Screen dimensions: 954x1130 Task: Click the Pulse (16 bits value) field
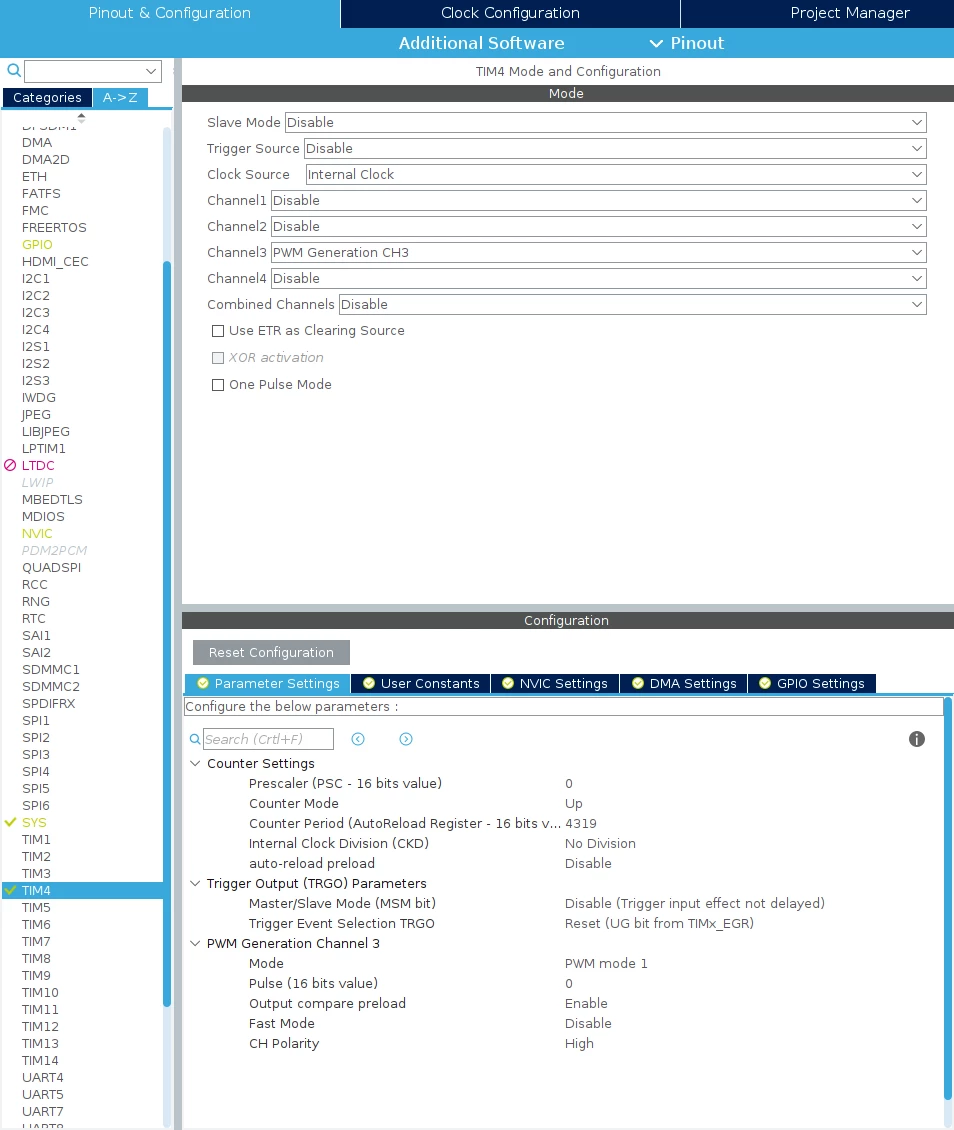pos(569,984)
